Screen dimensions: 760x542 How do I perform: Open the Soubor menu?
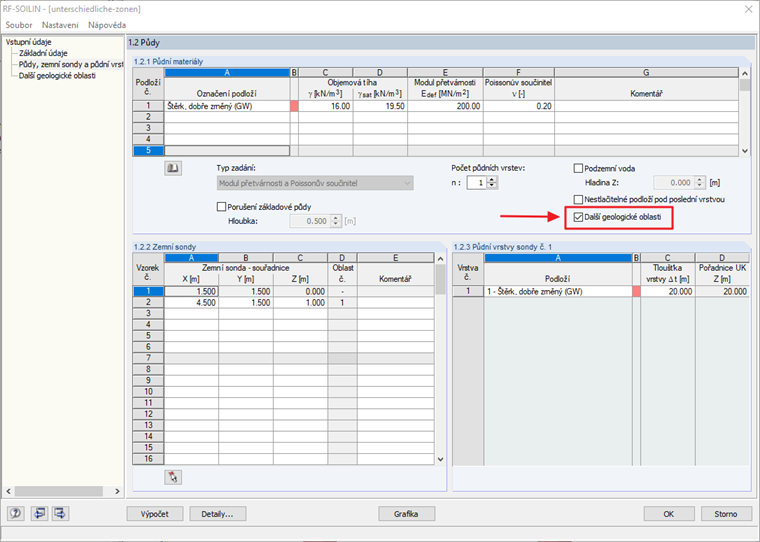(19, 25)
